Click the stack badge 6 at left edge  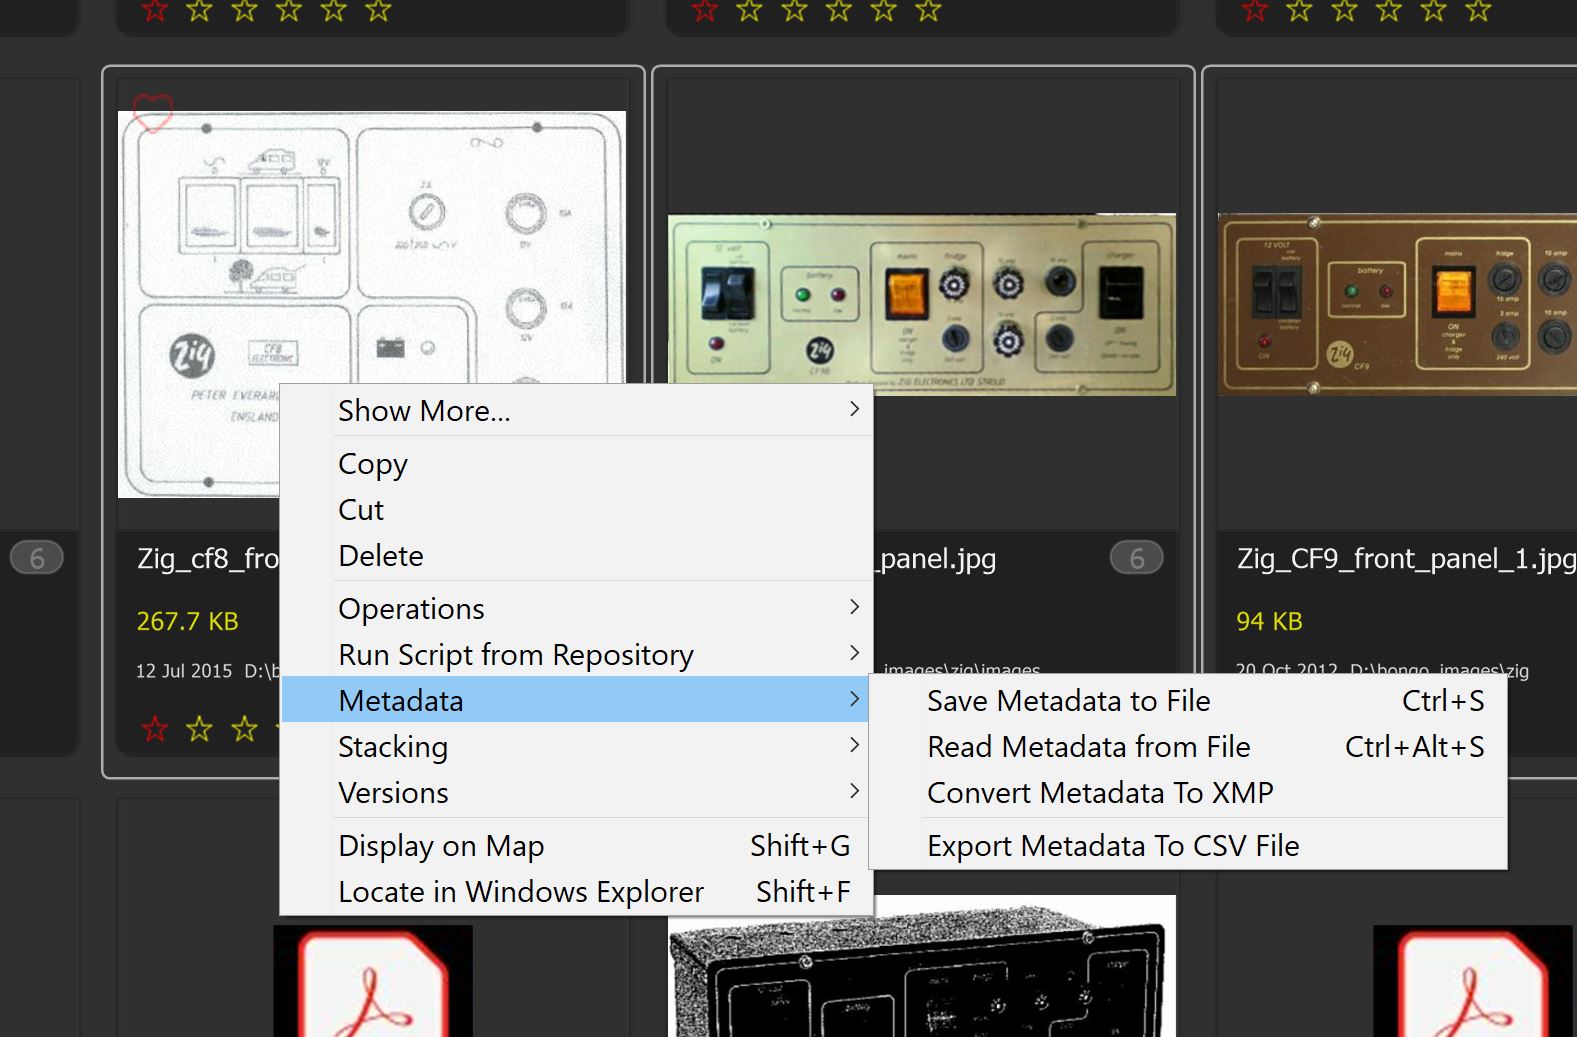point(37,558)
